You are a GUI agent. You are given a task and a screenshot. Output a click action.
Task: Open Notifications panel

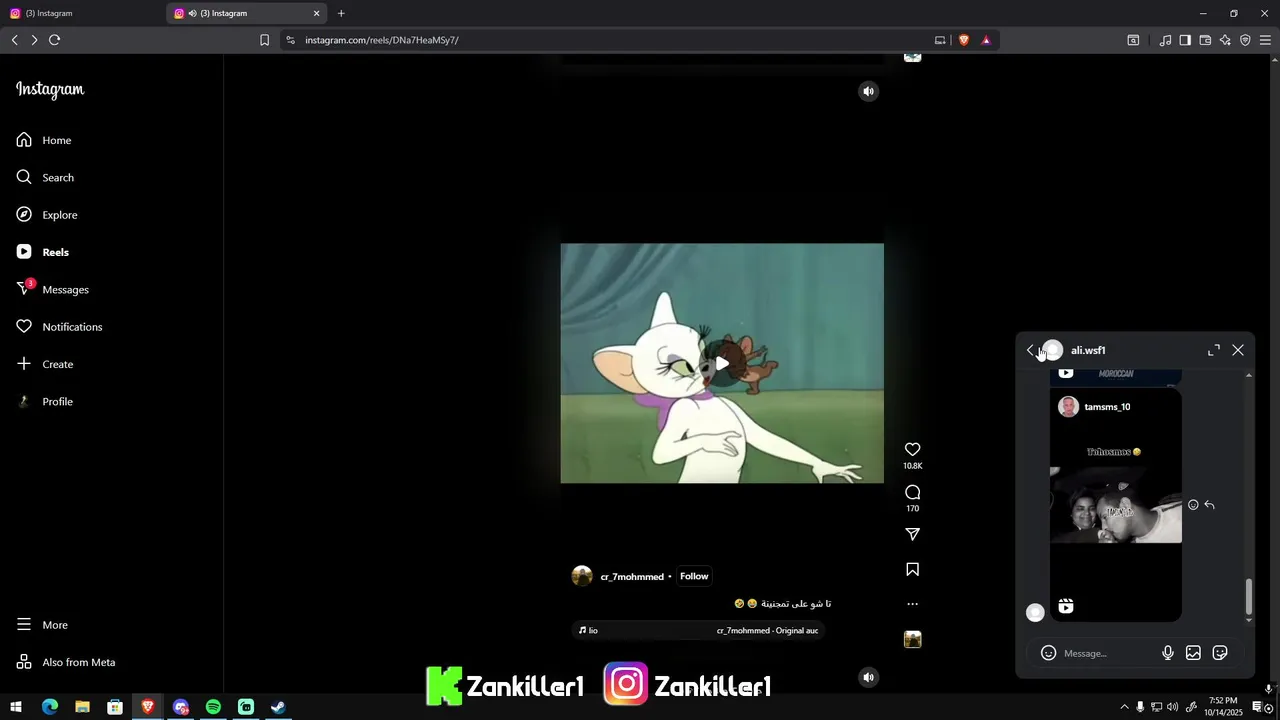(72, 327)
